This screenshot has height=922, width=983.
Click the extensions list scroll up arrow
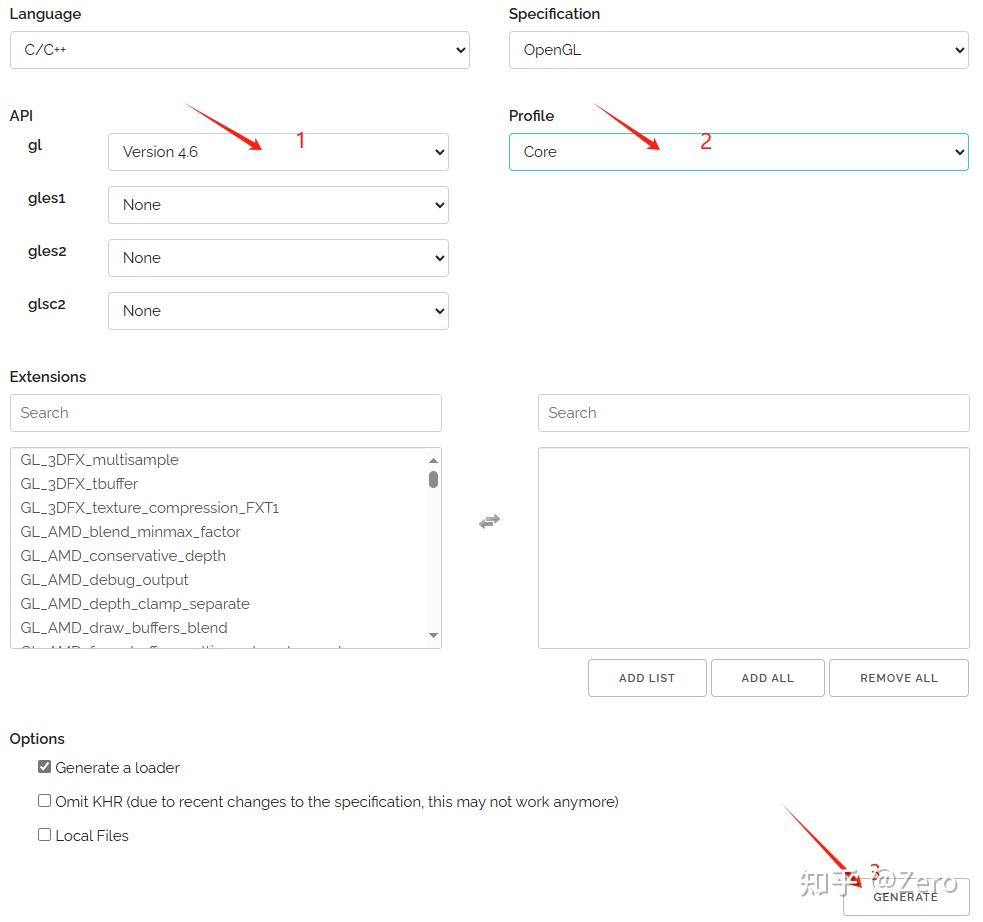click(433, 459)
